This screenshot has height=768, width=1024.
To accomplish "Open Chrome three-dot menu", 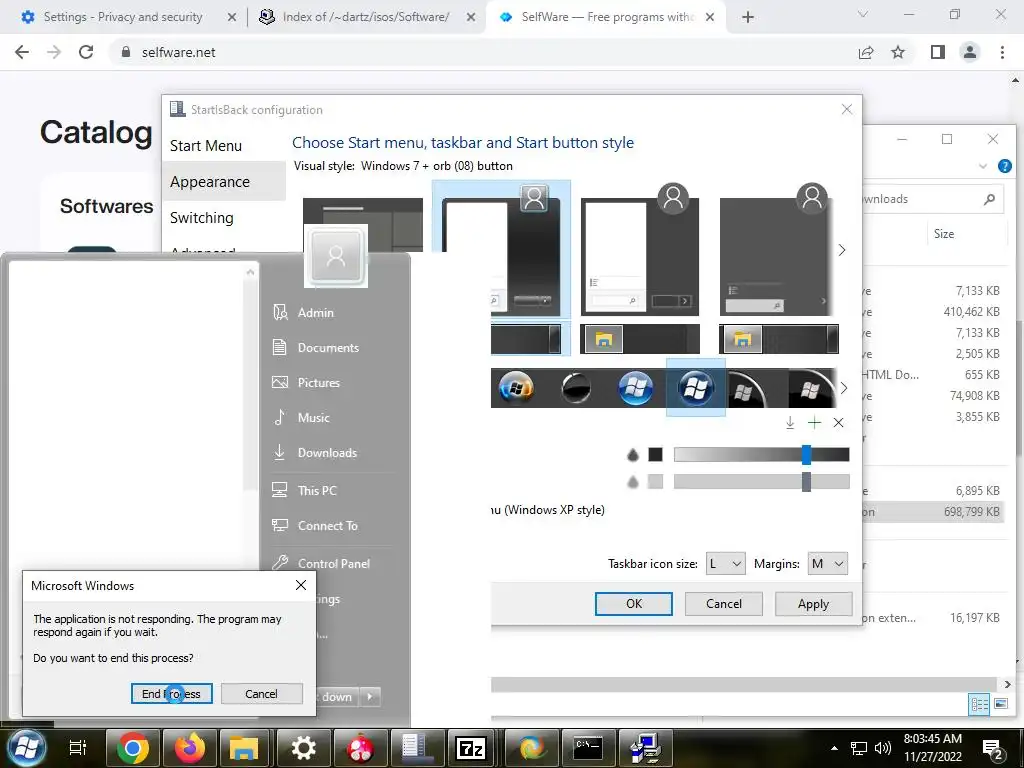I will (x=1002, y=52).
